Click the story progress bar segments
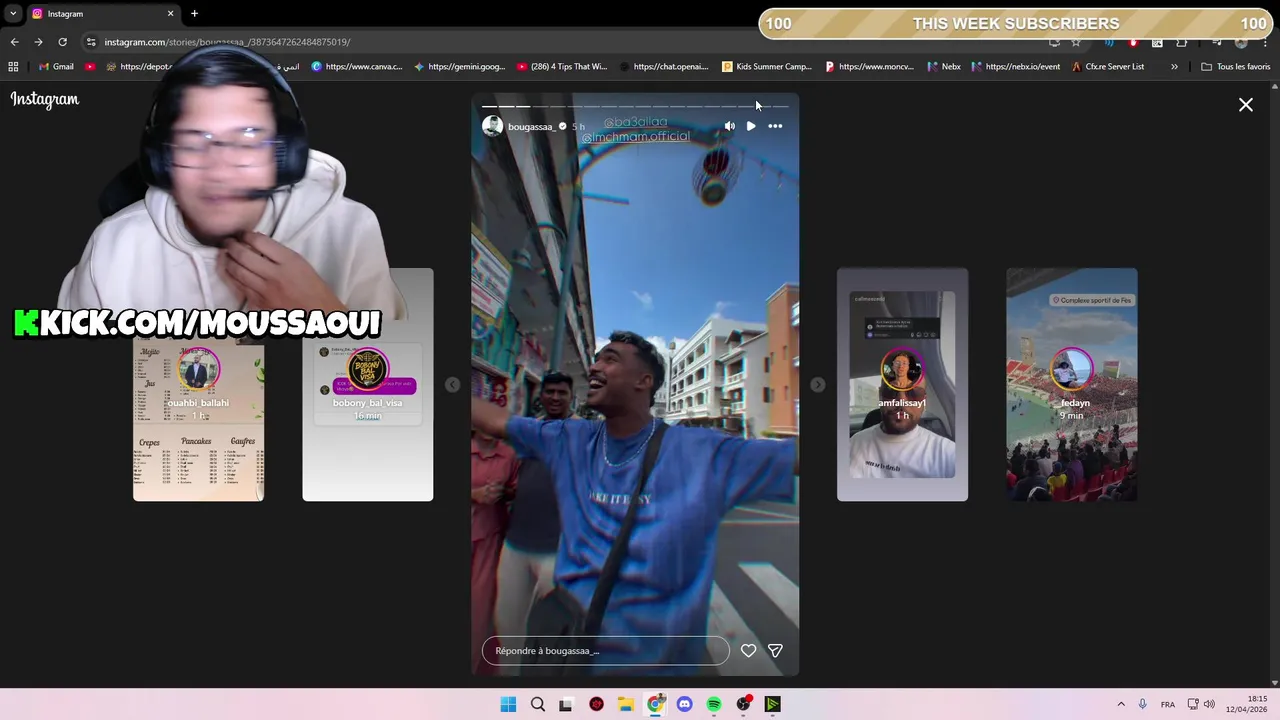 point(635,106)
